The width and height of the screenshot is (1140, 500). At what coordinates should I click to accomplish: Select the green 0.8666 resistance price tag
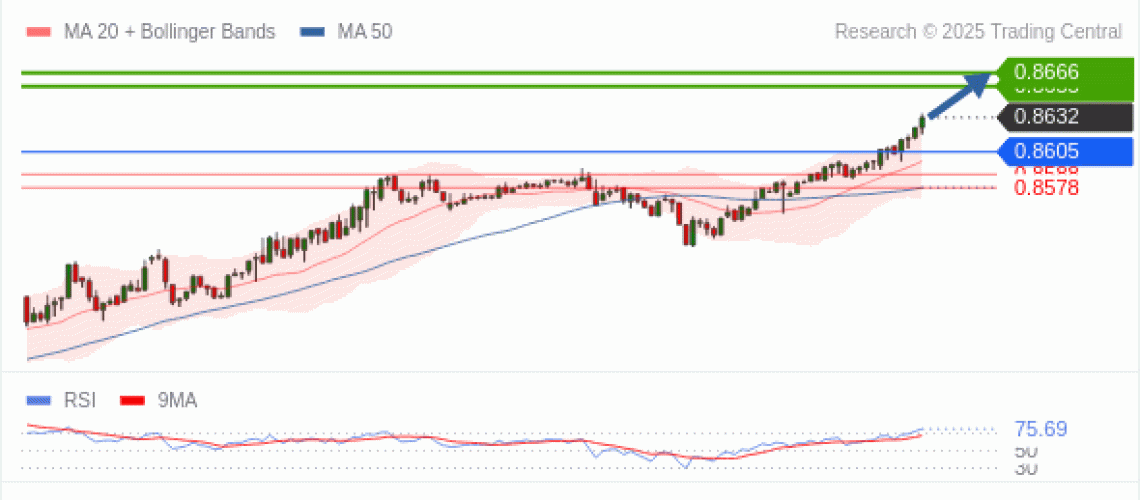pyautogui.click(x=1064, y=72)
